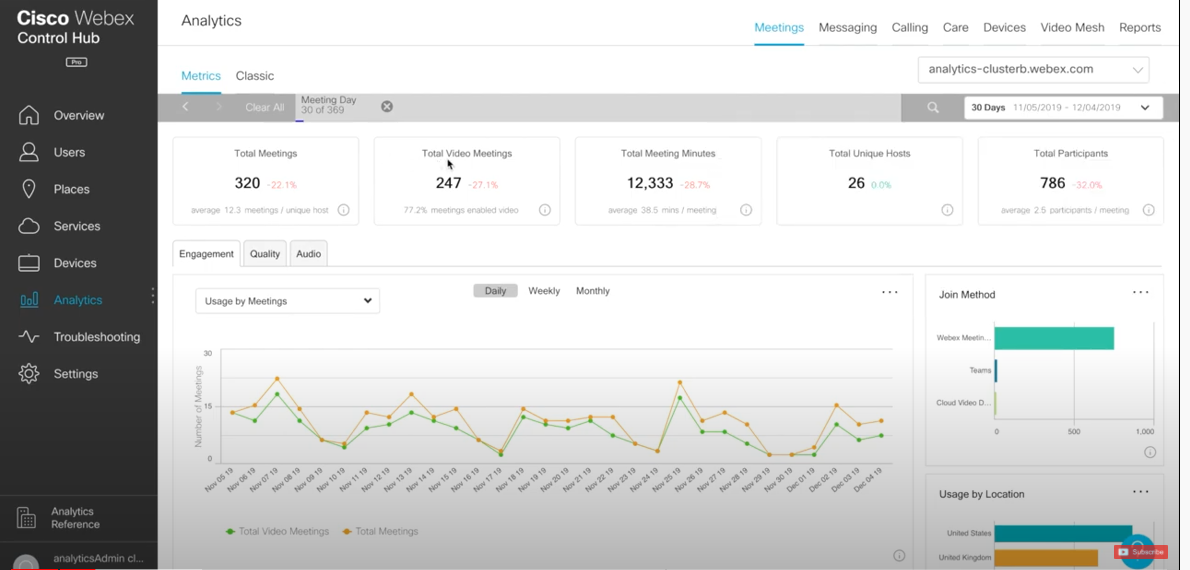Open Overview via the home icon

(29, 115)
